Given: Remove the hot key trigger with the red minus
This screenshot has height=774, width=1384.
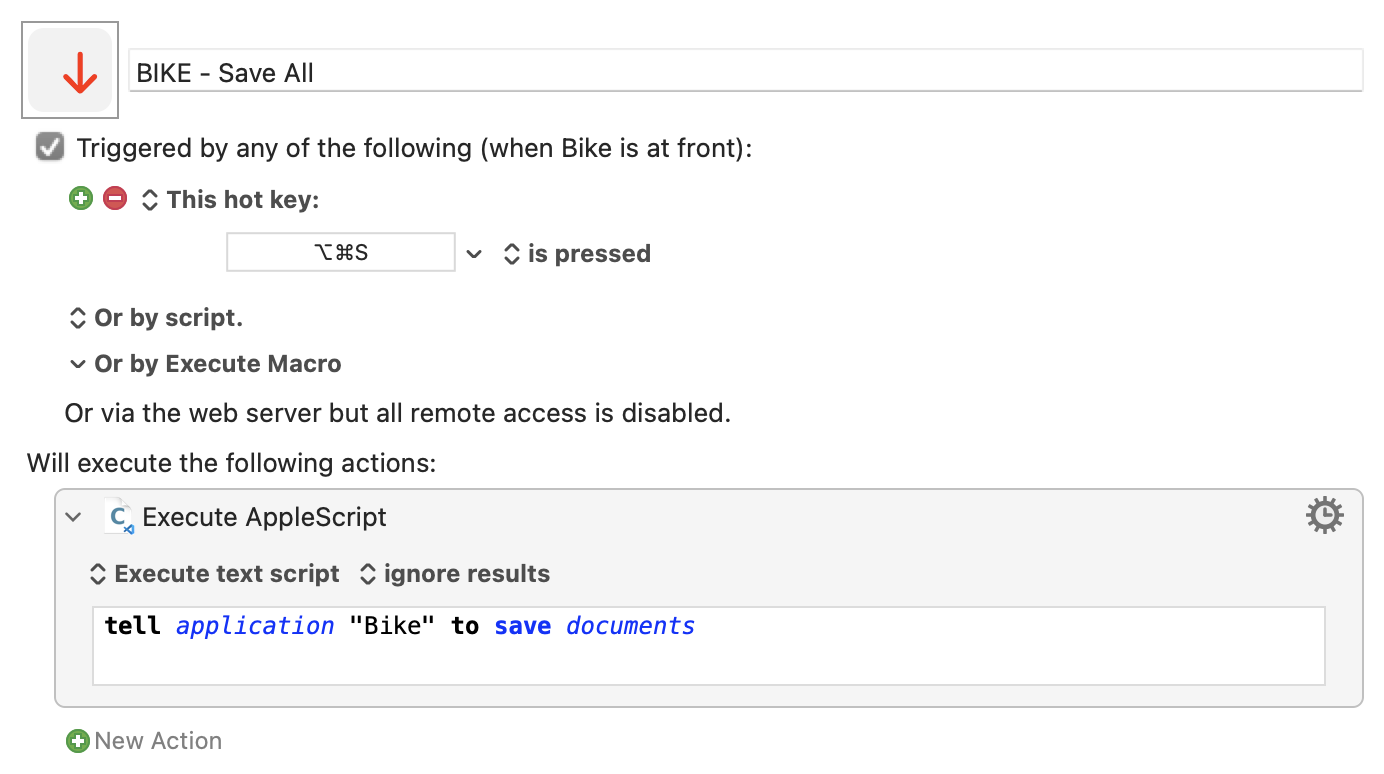Looking at the screenshot, I should click(x=115, y=199).
